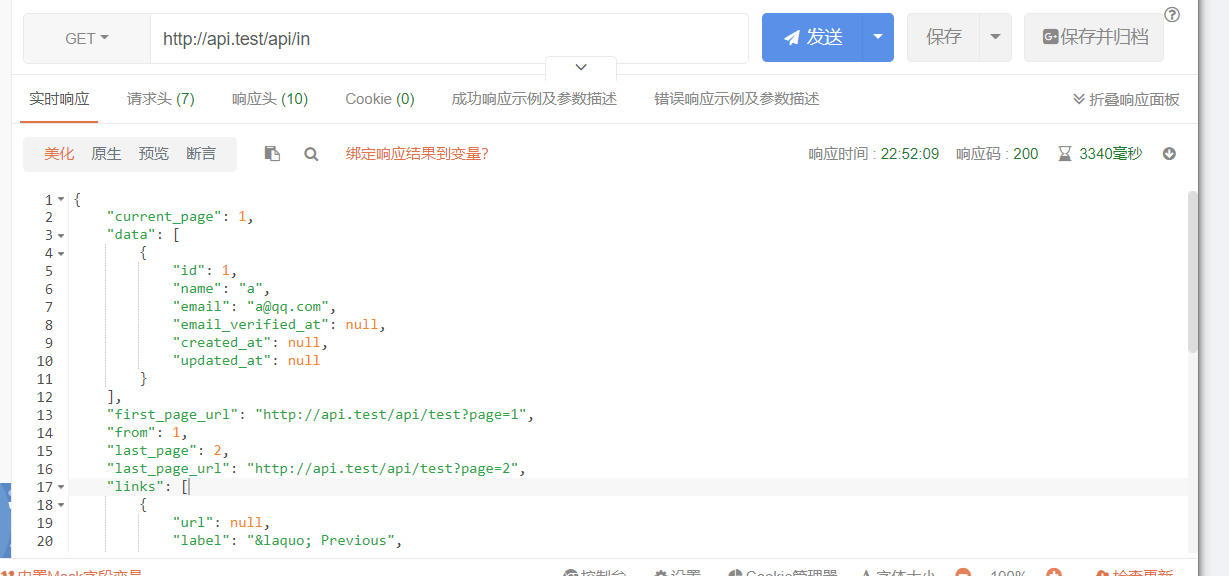
Task: Click the "last_page": 2 line
Action: 168,451
